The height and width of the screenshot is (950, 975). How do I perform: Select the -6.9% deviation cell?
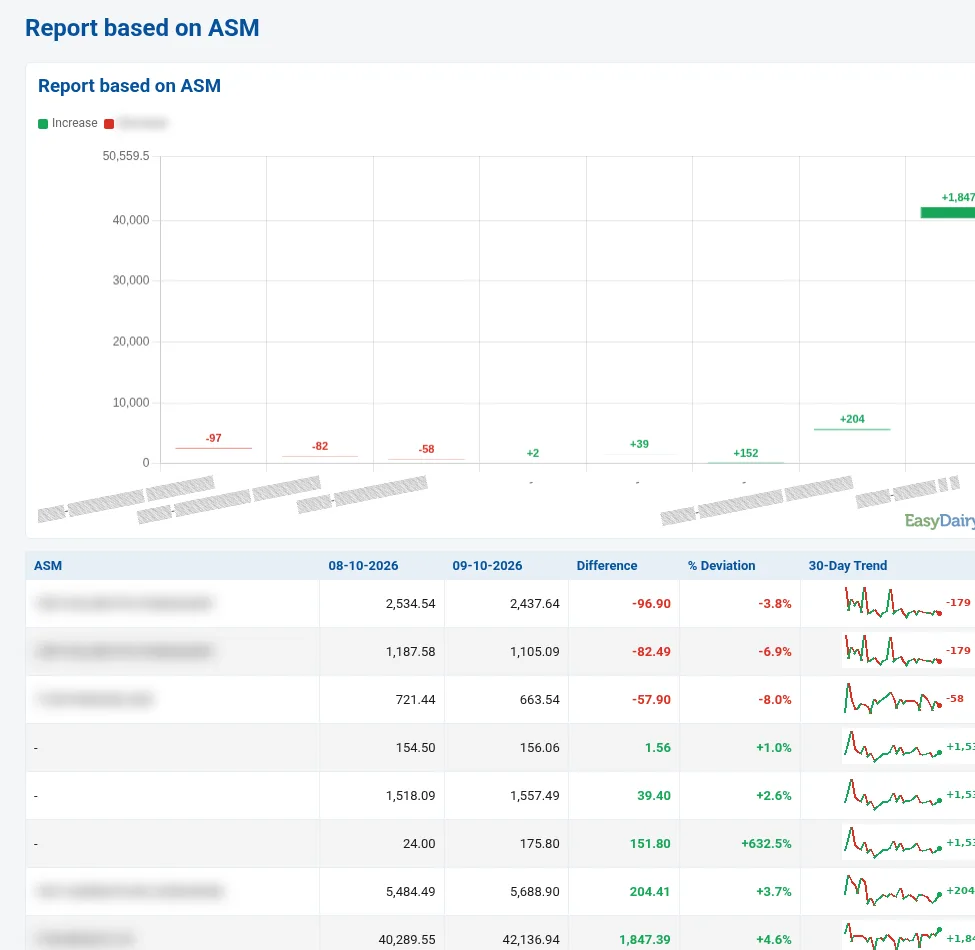coord(740,652)
